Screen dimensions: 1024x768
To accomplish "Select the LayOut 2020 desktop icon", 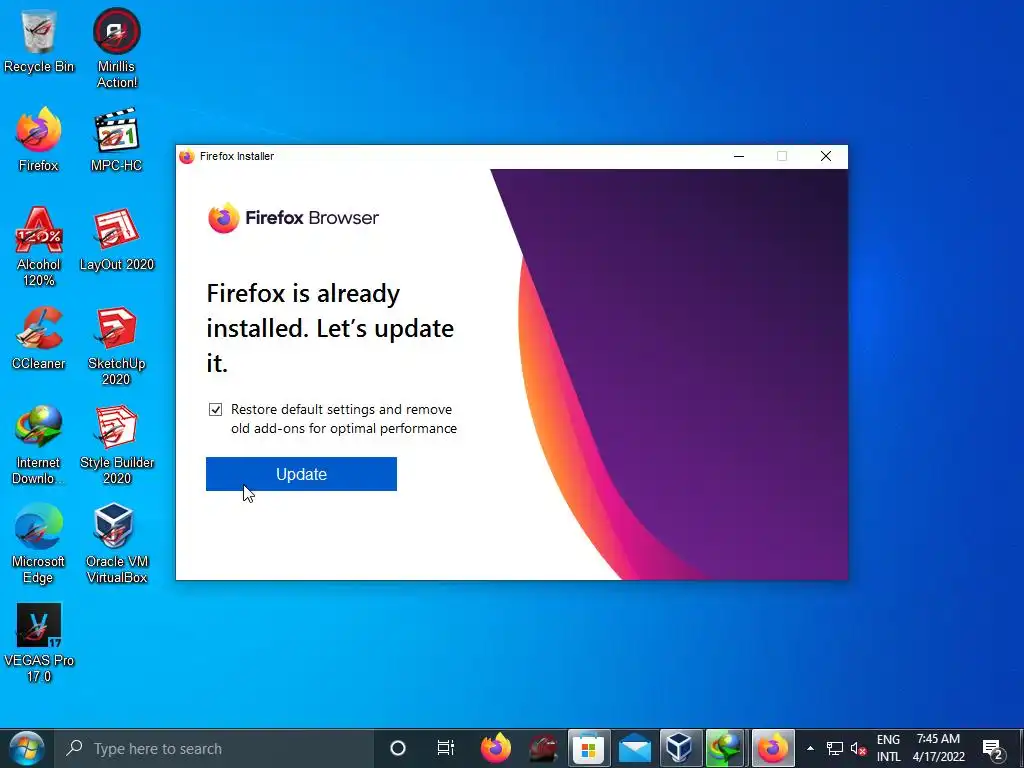I will (x=116, y=238).
